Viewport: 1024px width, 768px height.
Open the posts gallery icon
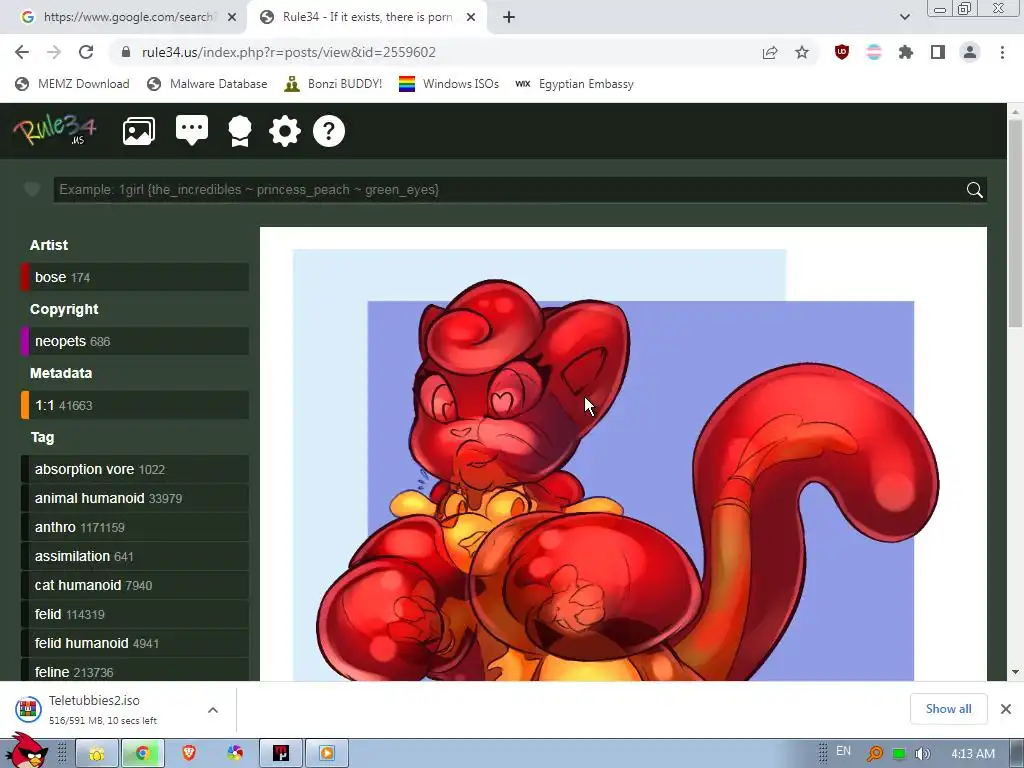click(139, 131)
